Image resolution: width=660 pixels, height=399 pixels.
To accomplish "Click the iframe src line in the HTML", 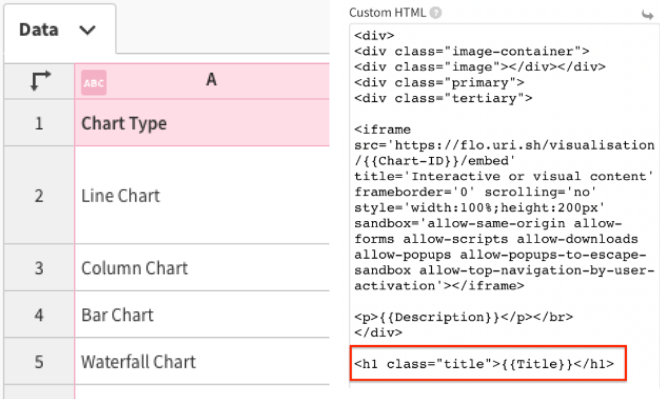I will point(504,145).
